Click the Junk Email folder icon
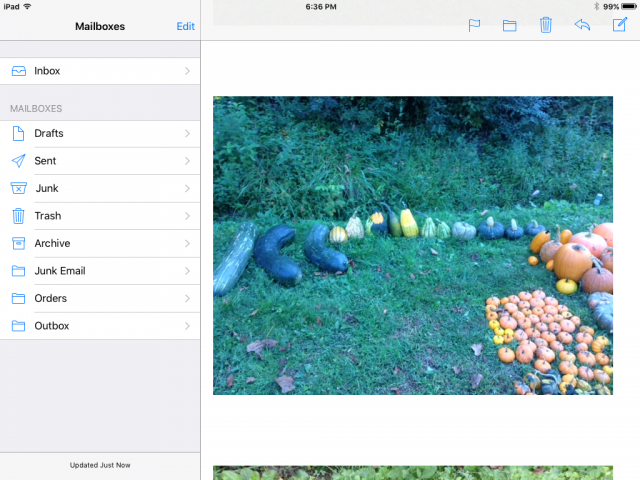Screen dimensions: 640x480 click(x=18, y=271)
